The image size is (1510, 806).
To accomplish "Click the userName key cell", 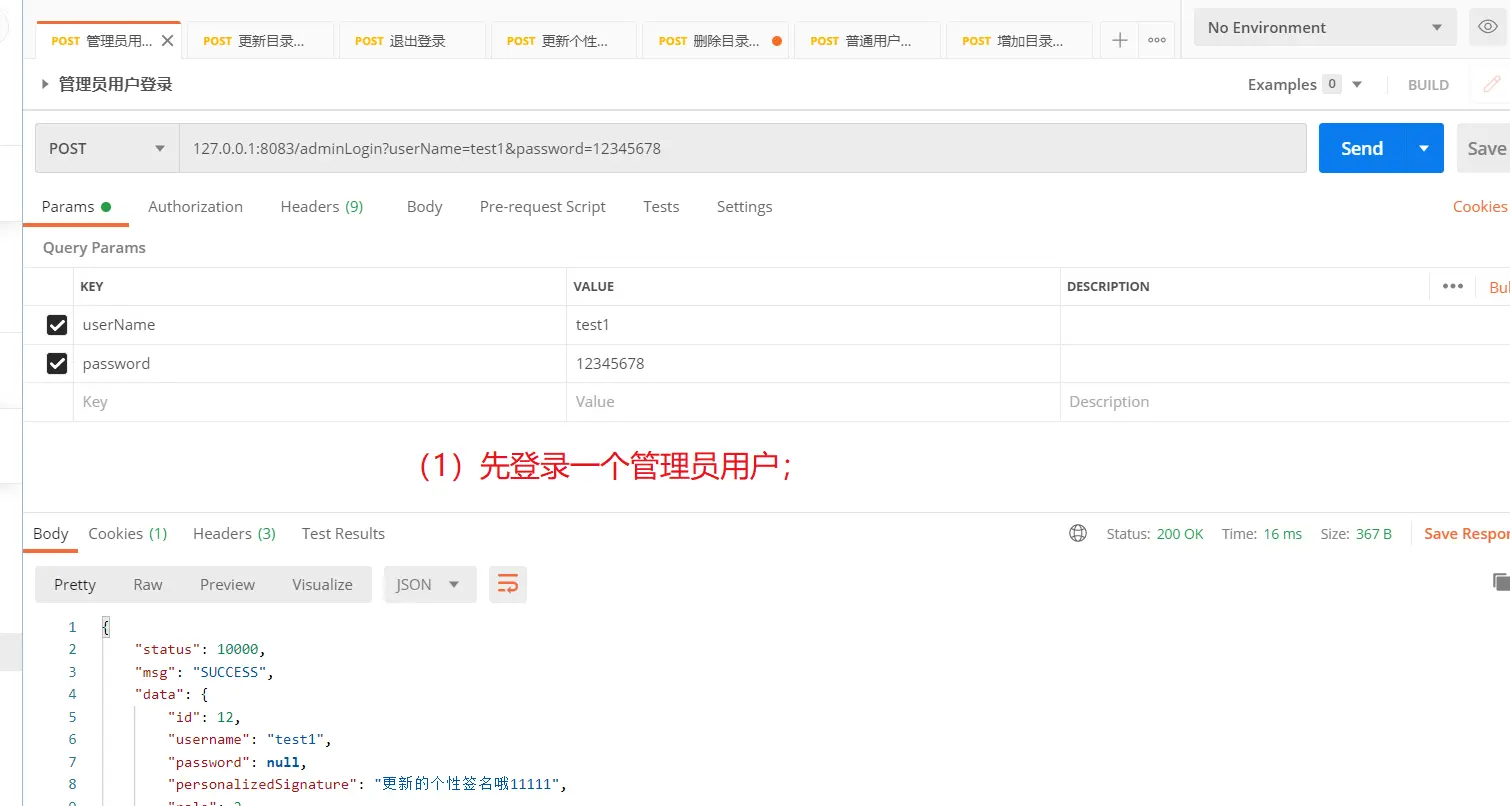I will coord(320,325).
